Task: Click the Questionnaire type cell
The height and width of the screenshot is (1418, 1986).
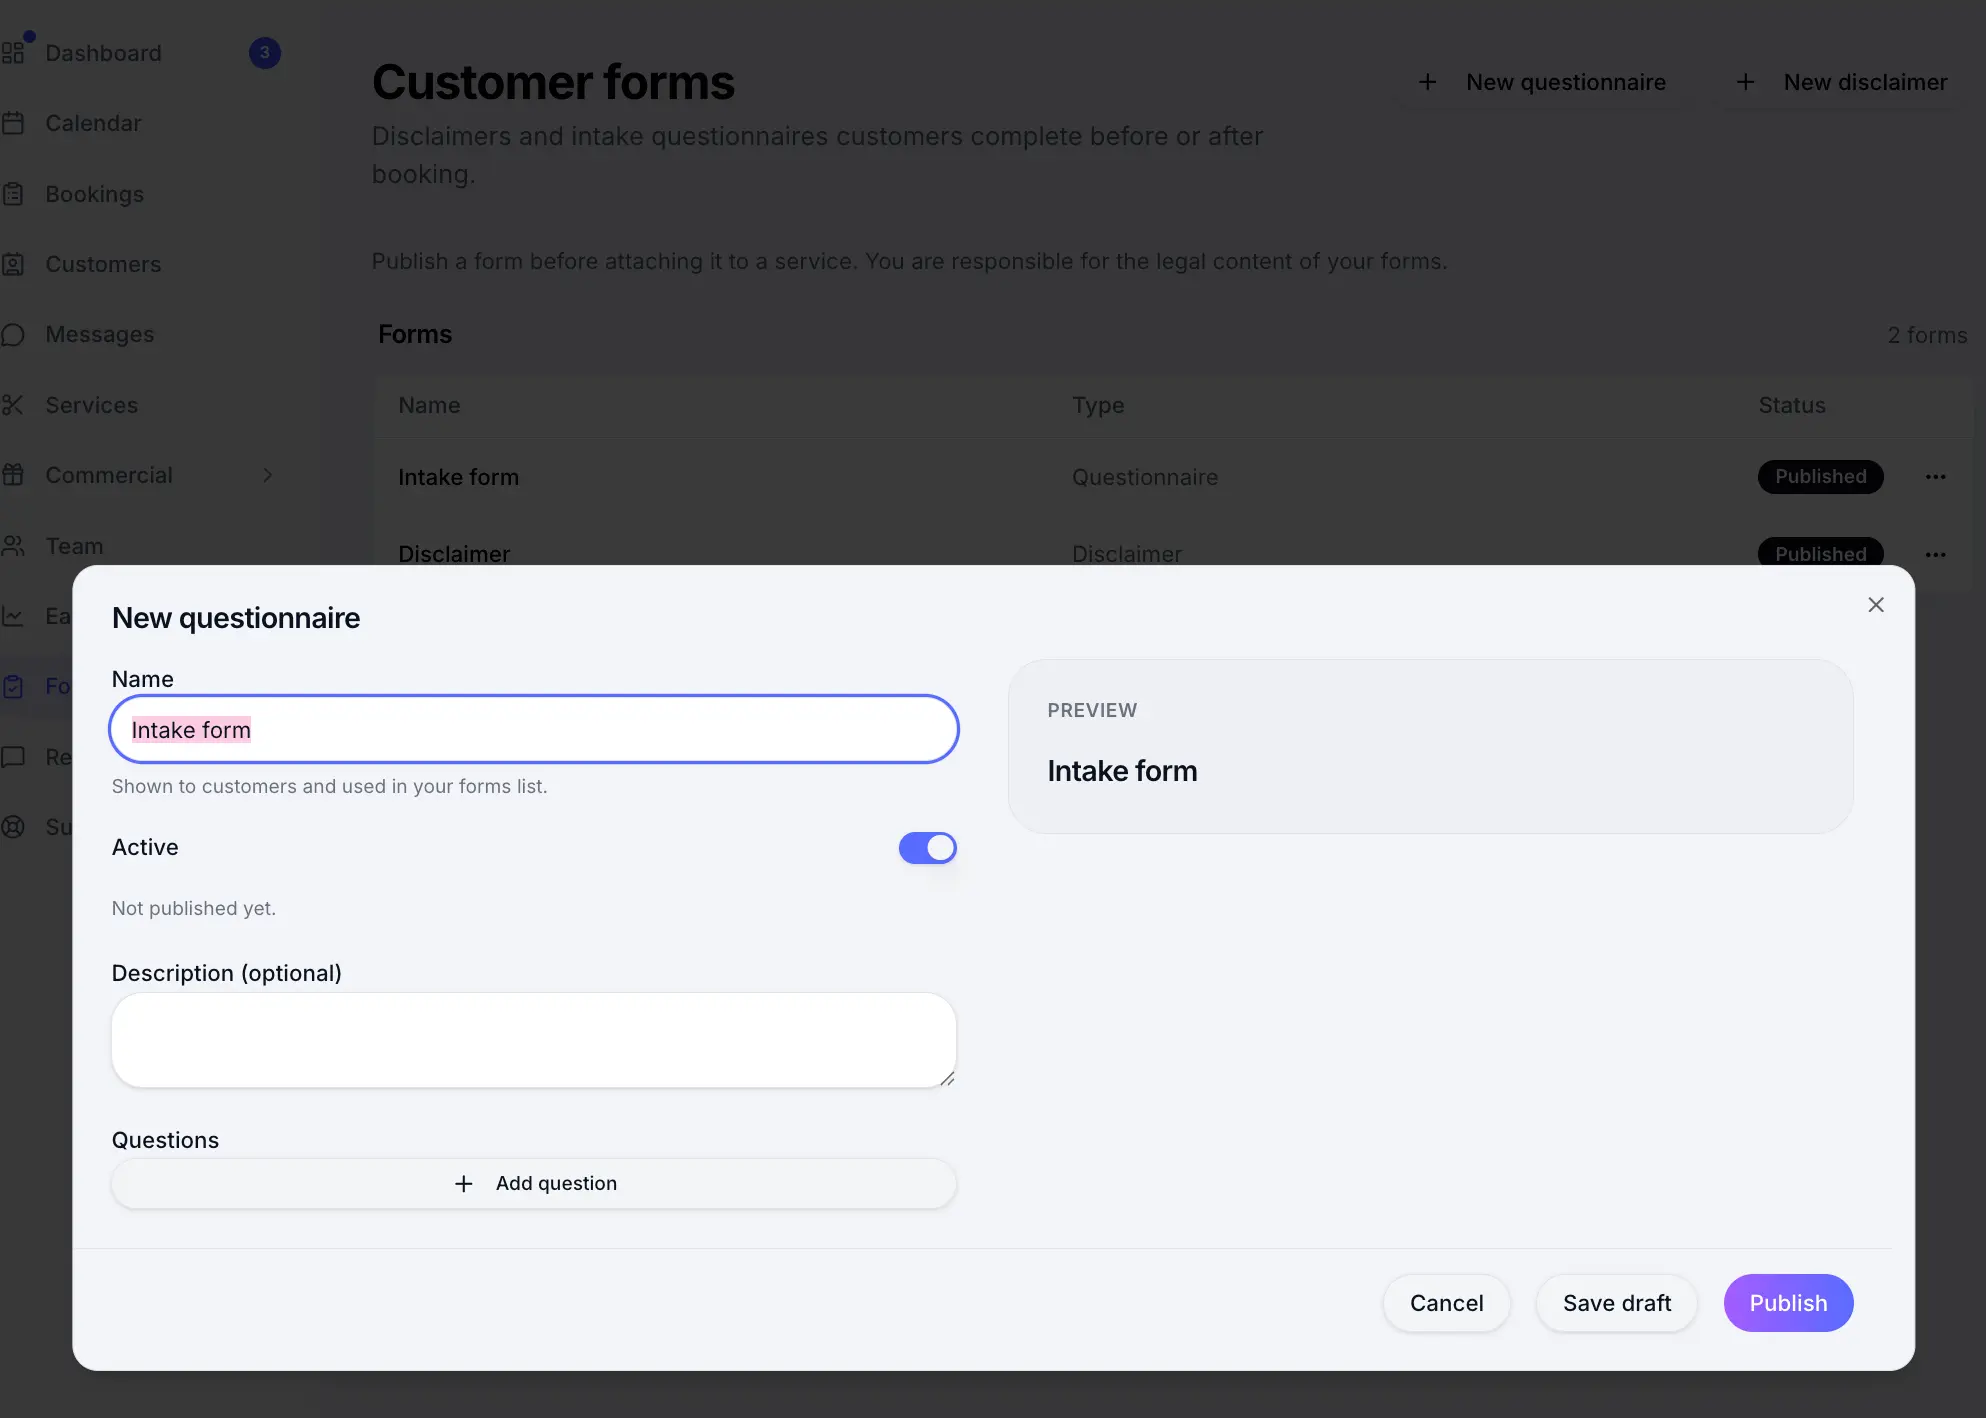Action: tap(1145, 477)
